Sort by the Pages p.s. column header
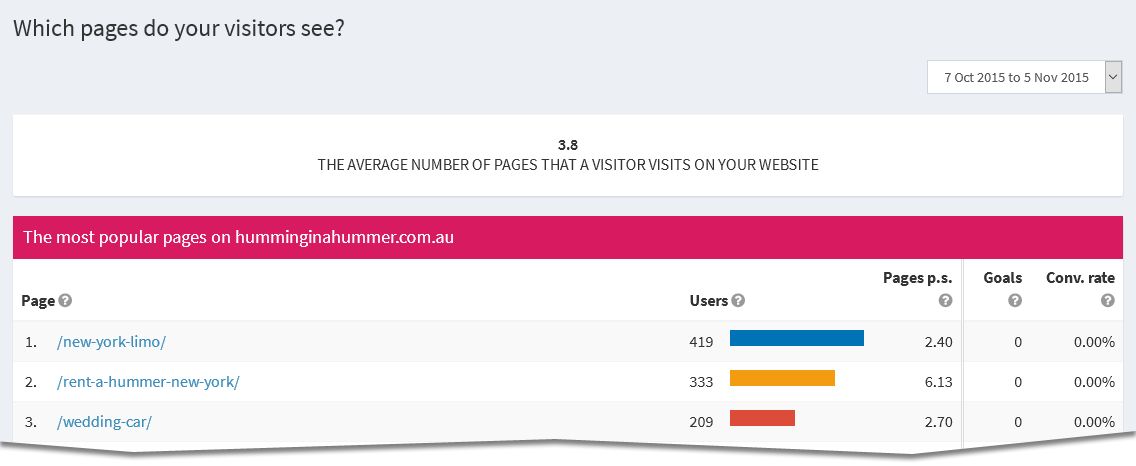Image resolution: width=1136 pixels, height=466 pixels. 918,277
